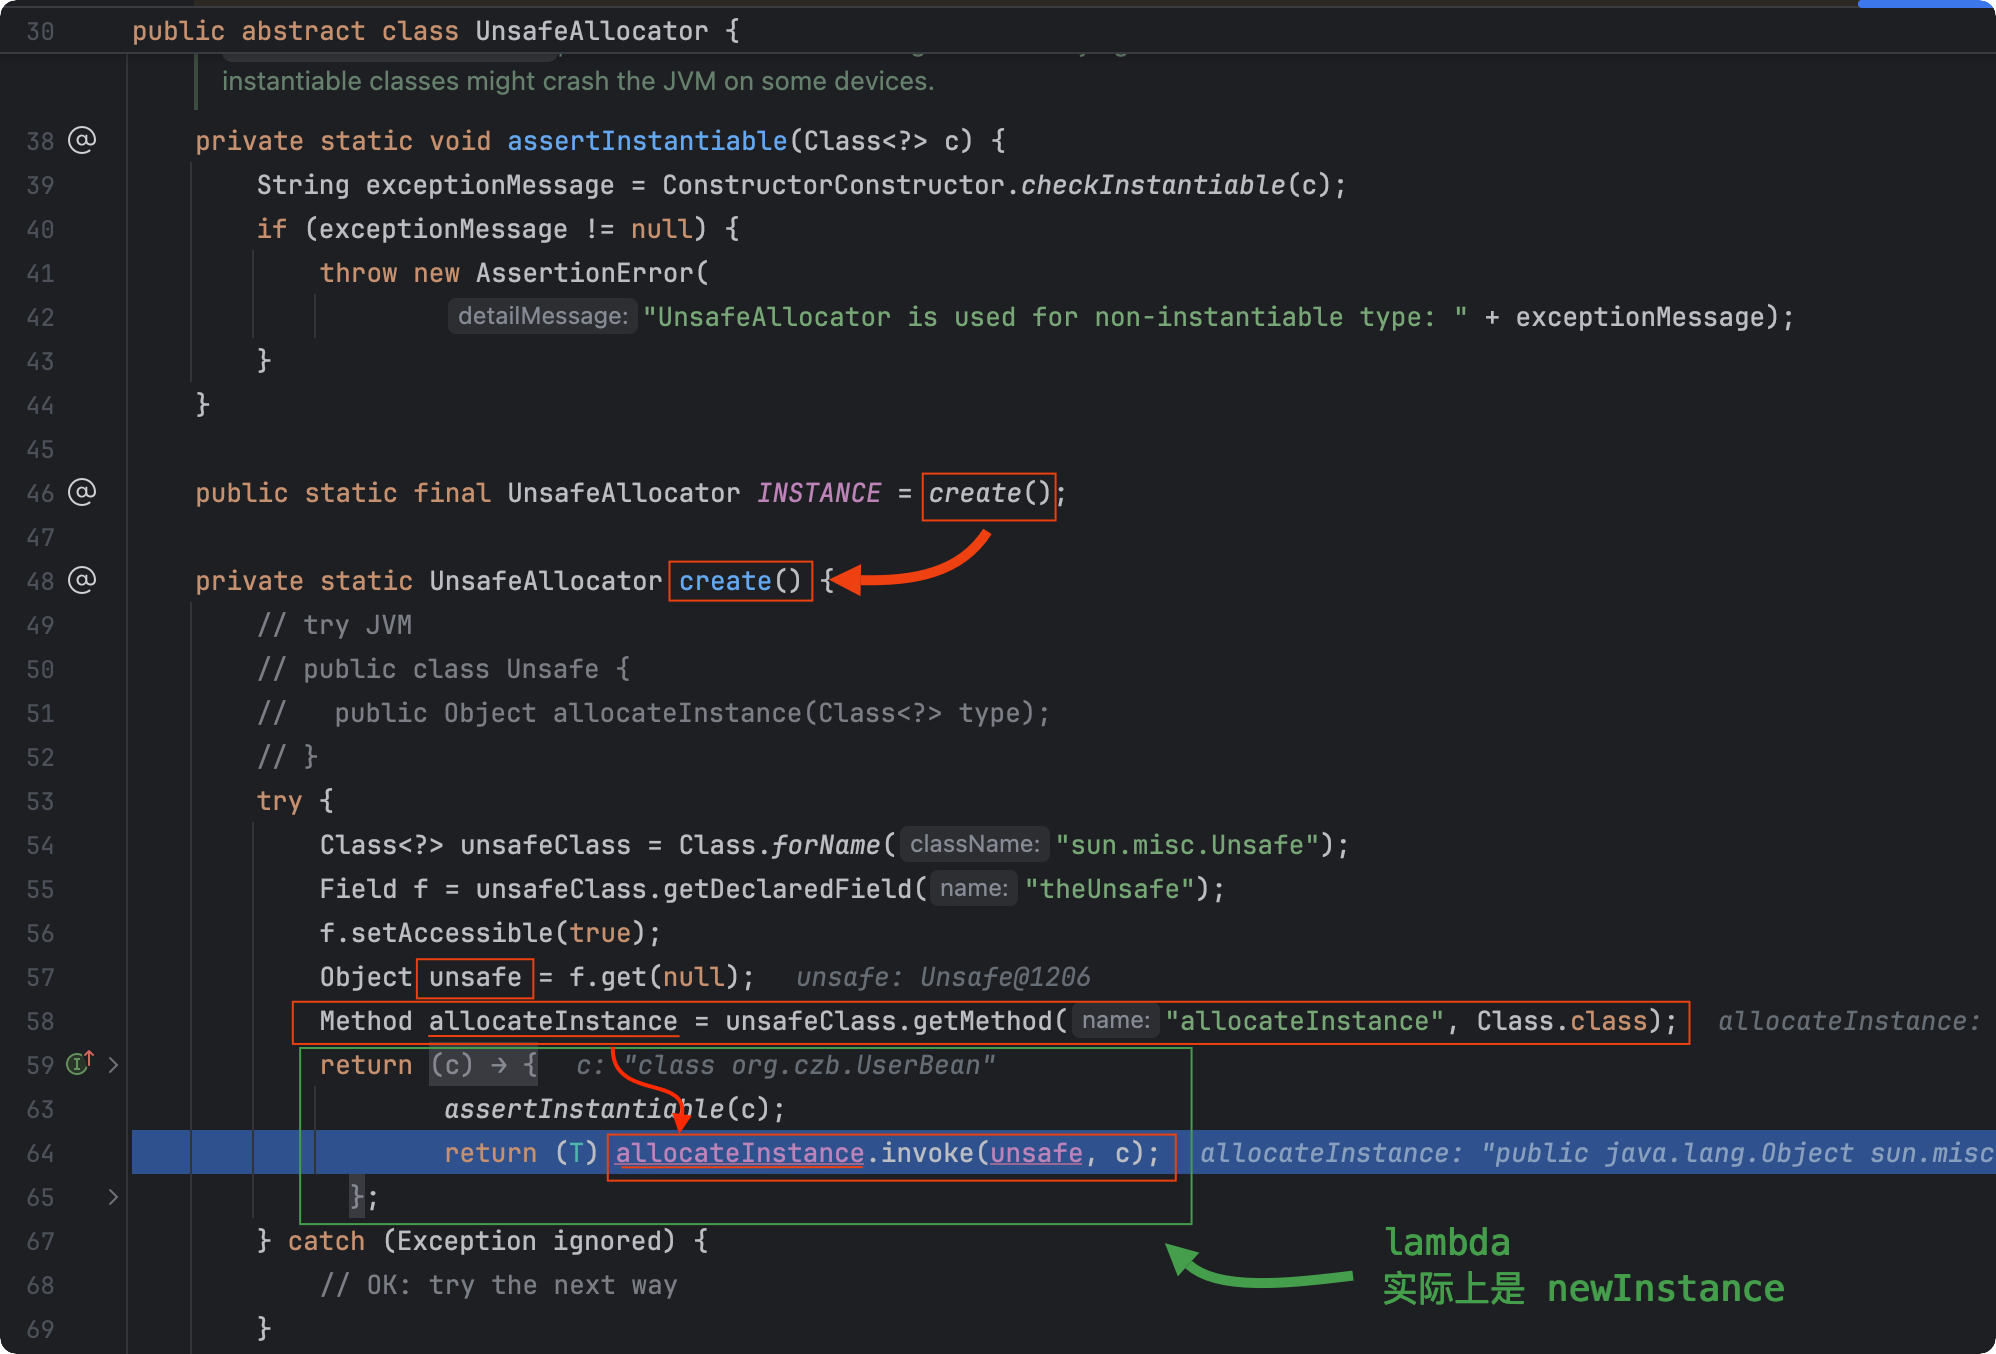Image resolution: width=1996 pixels, height=1354 pixels.
Task: Click the fold chevron on line 65
Action: [x=113, y=1197]
